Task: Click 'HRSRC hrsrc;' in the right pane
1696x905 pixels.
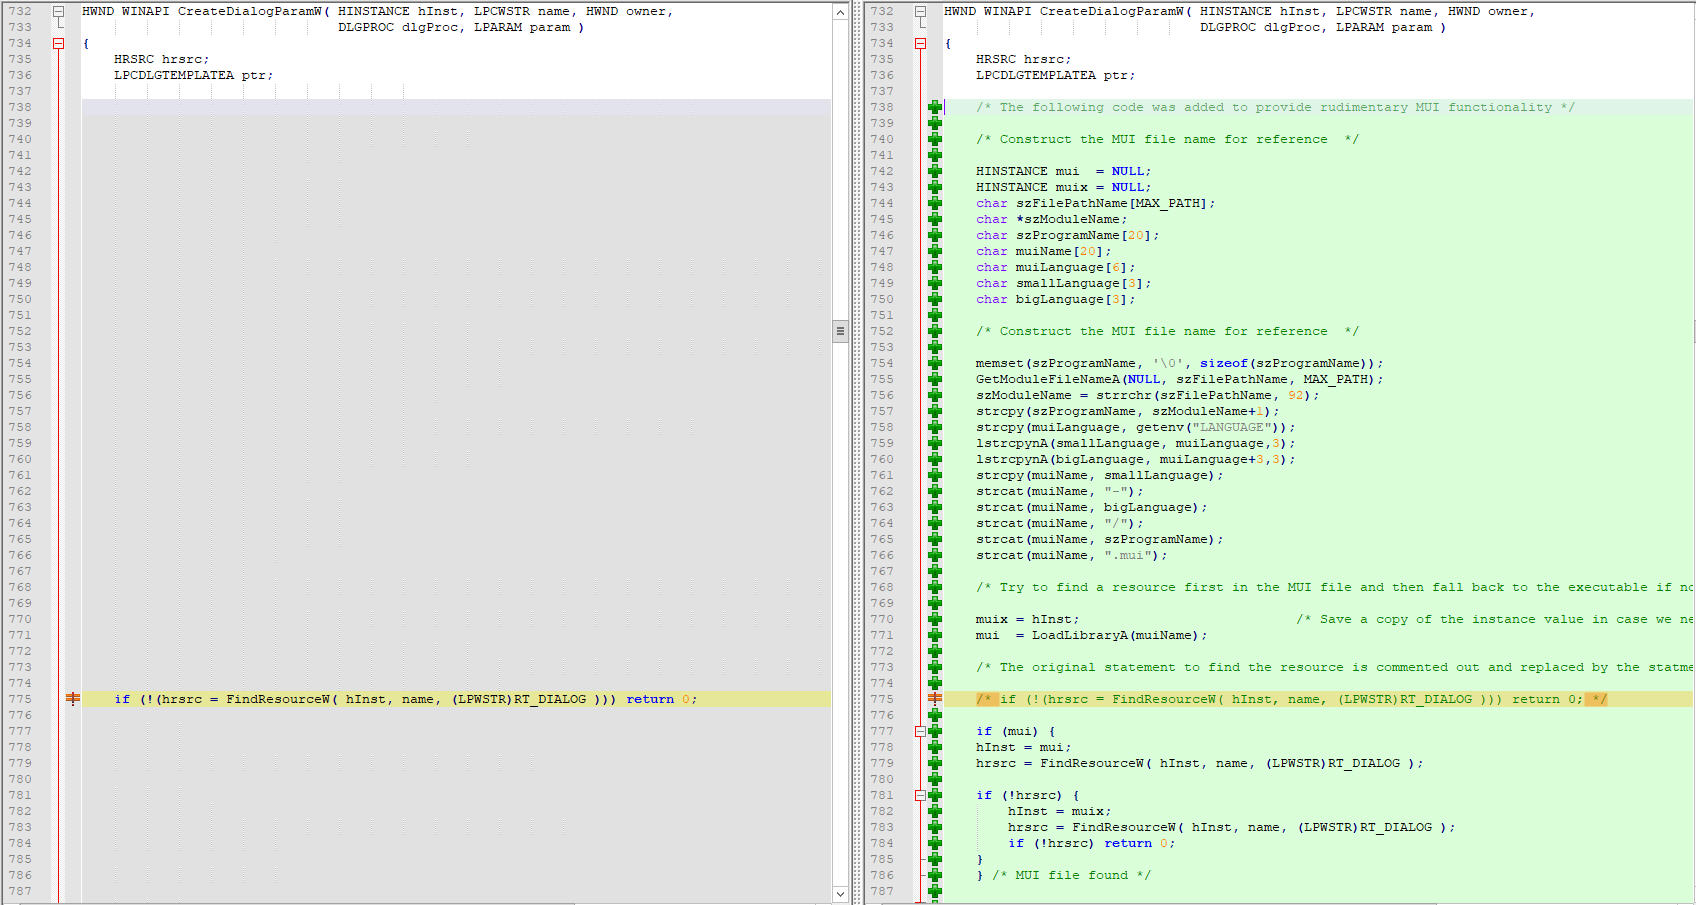Action: click(x=1023, y=59)
